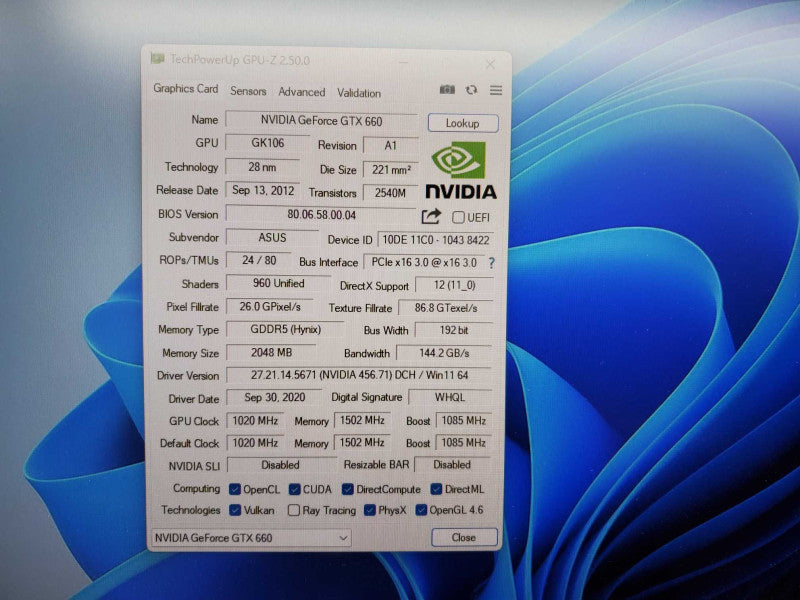Click the GPU-Z title bar app icon

pyautogui.click(x=157, y=59)
